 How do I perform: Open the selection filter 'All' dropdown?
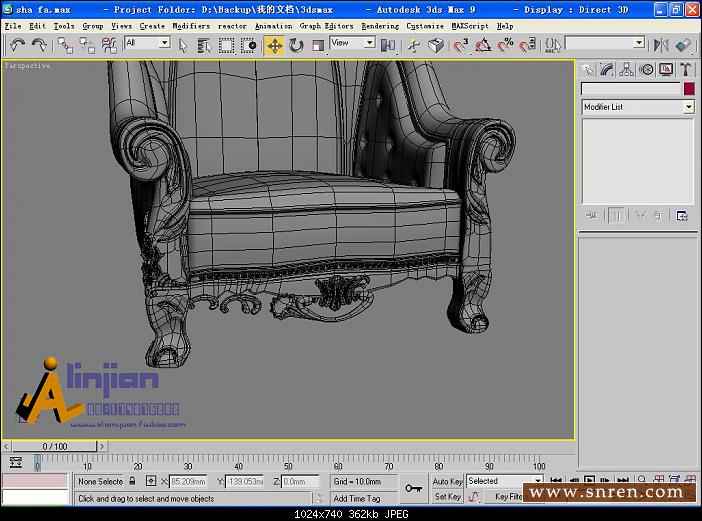(x=147, y=43)
